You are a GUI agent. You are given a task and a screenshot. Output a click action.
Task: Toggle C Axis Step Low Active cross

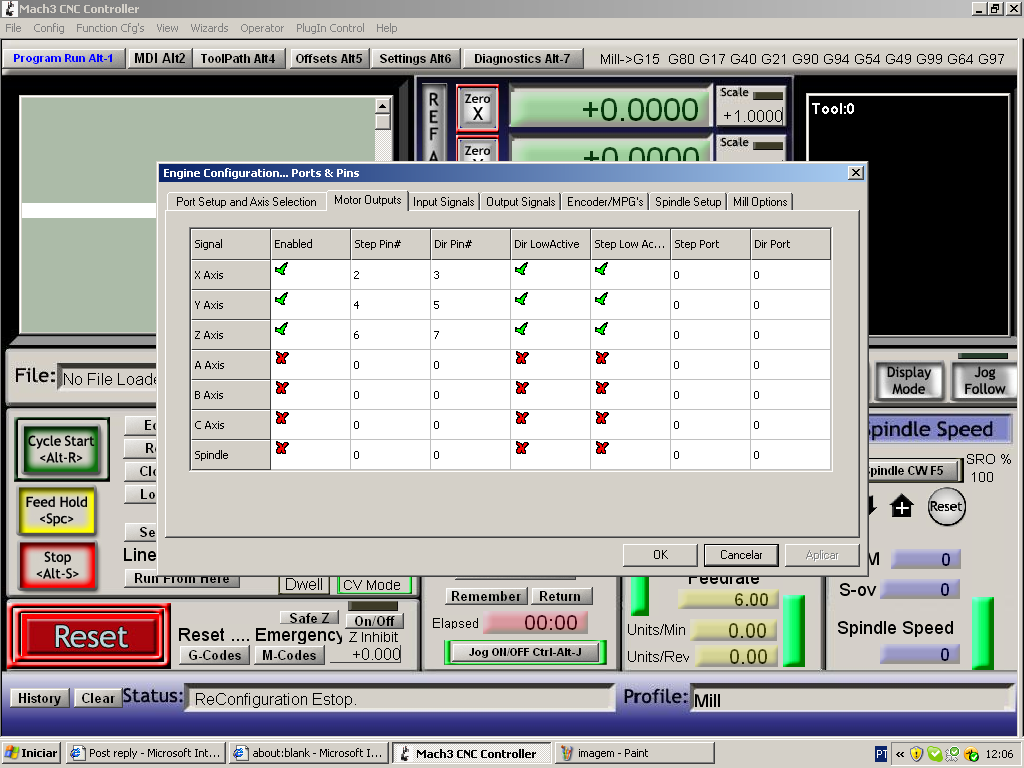[x=601, y=418]
